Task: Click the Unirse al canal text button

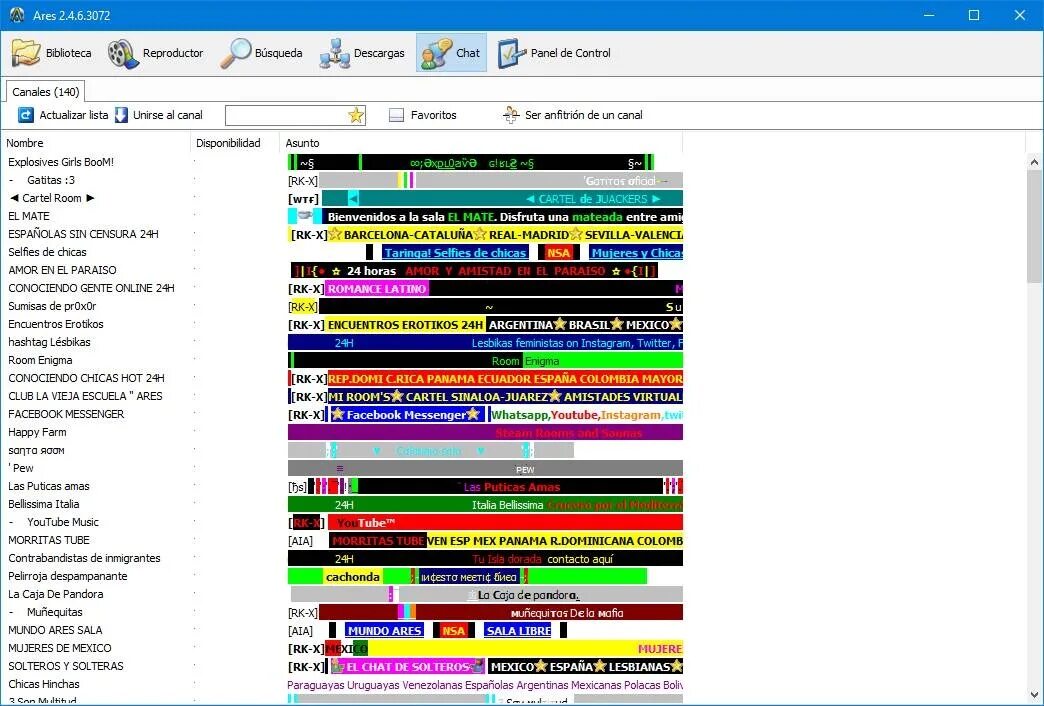Action: pos(168,115)
